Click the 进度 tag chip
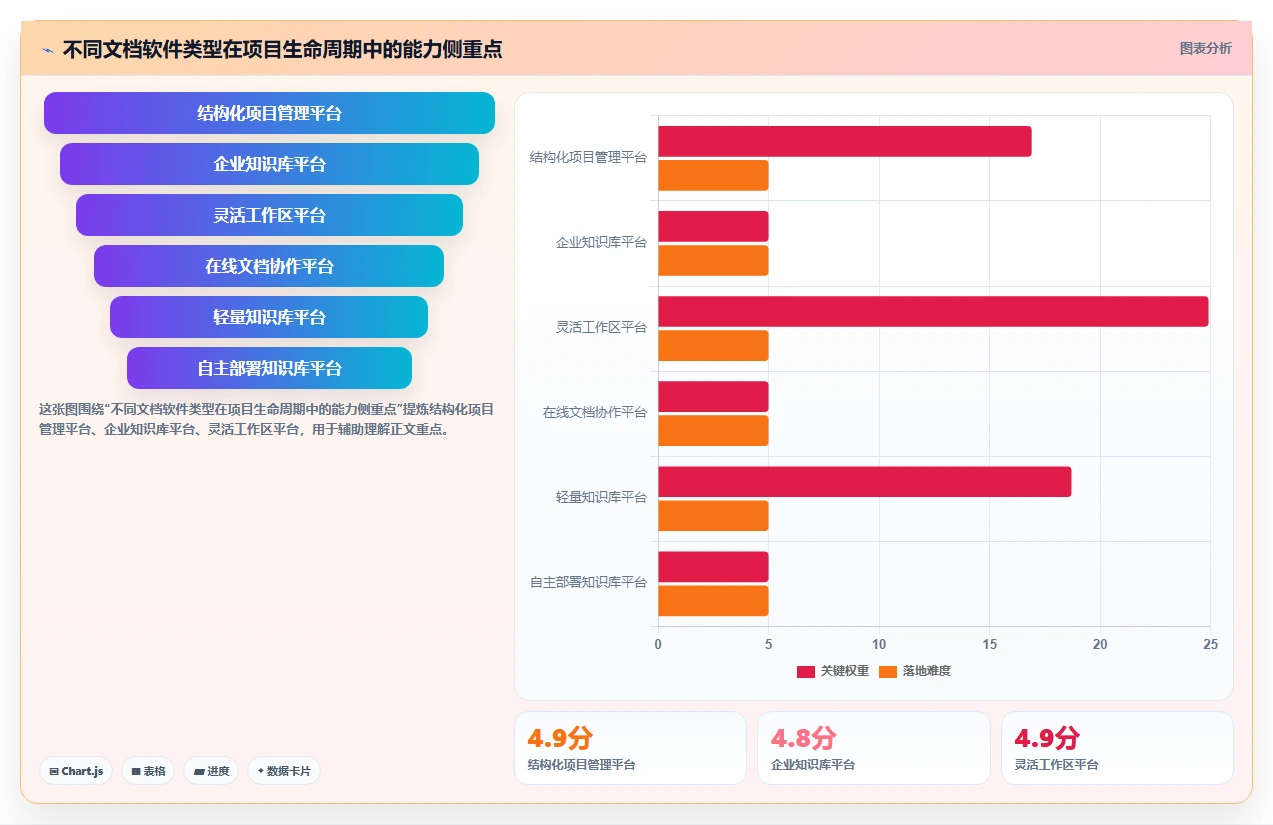This screenshot has width=1273, height=825. click(x=211, y=771)
